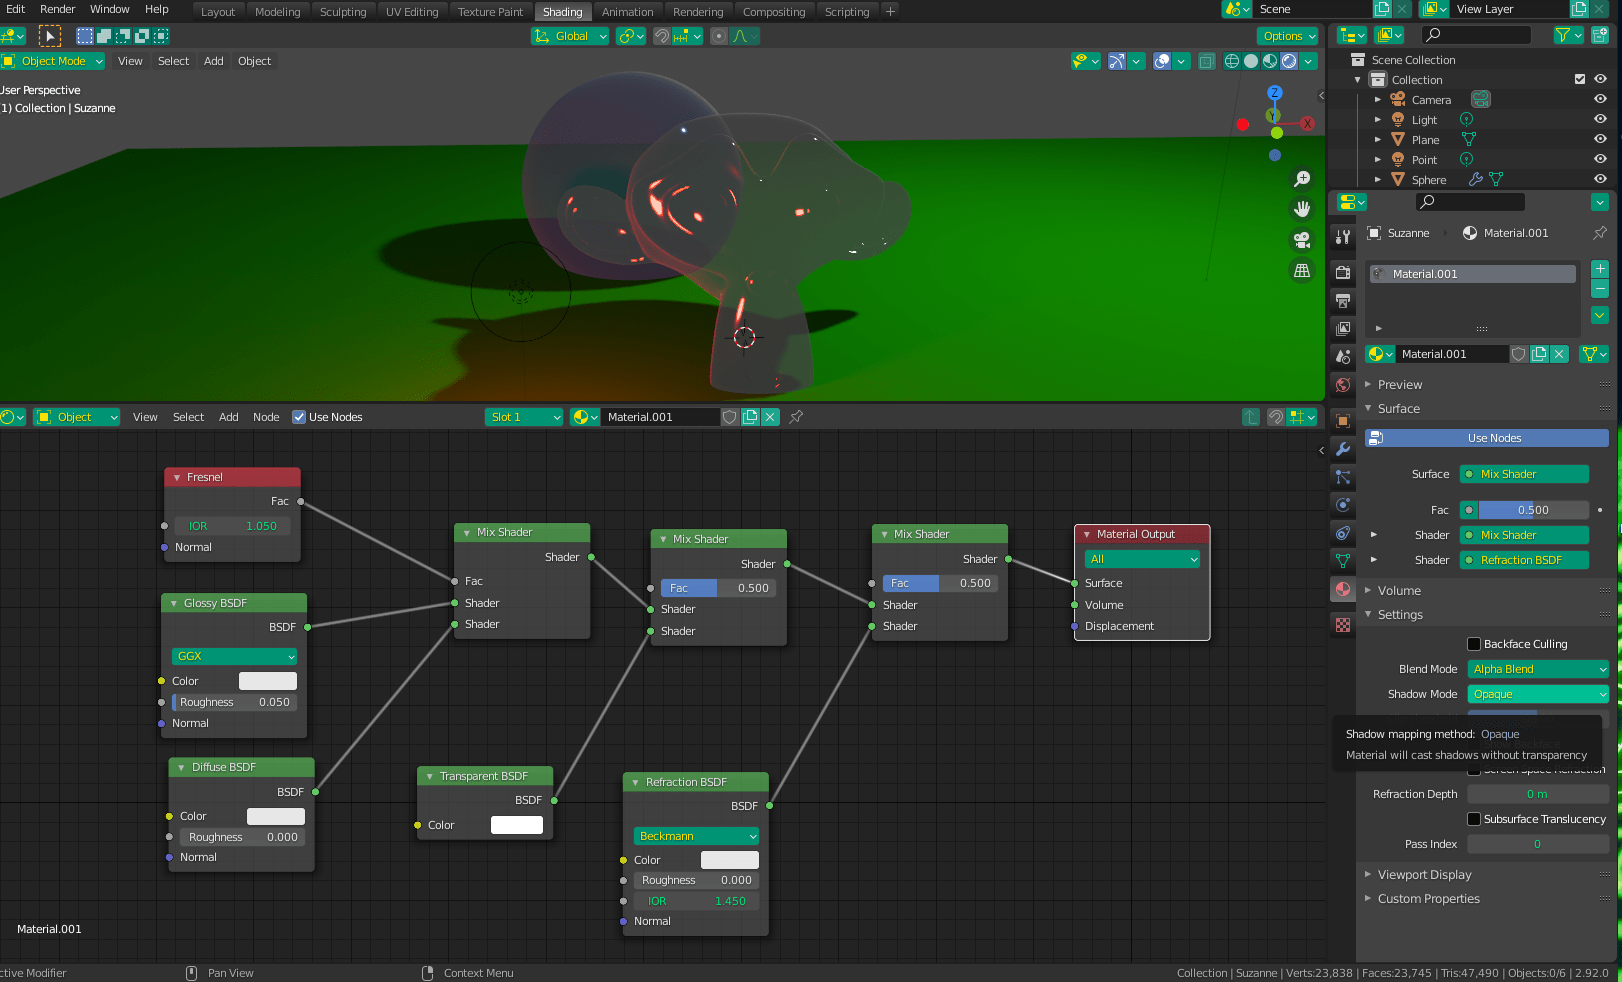Select the Texture Properties checker icon

click(x=1343, y=624)
